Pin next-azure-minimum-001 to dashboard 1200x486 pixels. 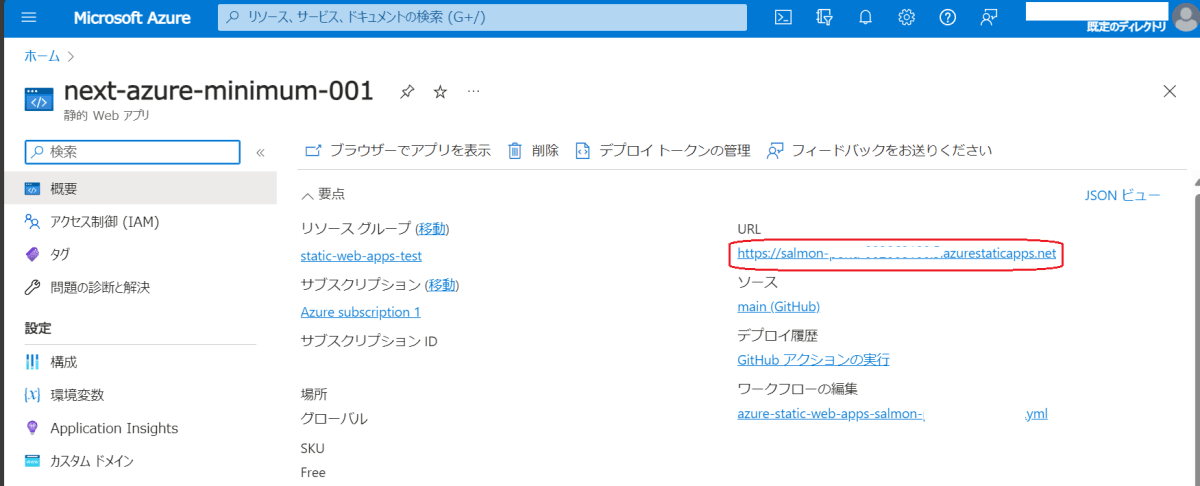pyautogui.click(x=407, y=92)
